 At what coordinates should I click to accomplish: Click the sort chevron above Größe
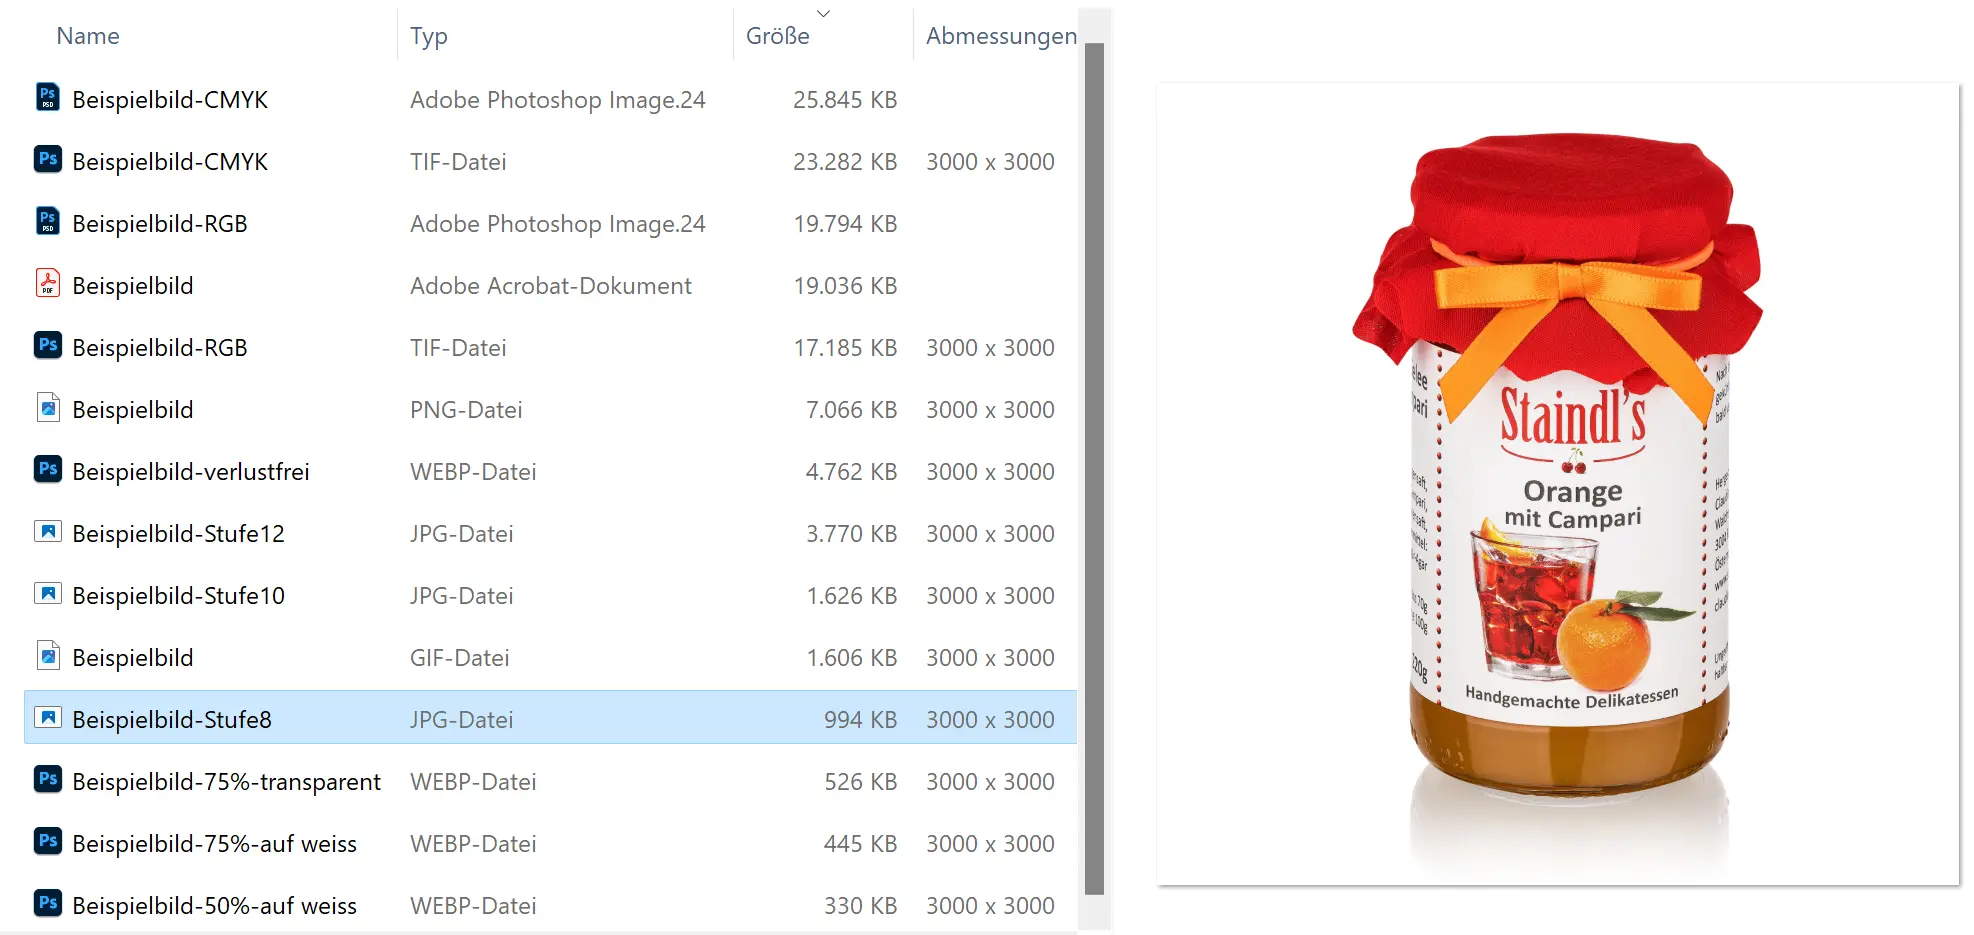click(823, 13)
